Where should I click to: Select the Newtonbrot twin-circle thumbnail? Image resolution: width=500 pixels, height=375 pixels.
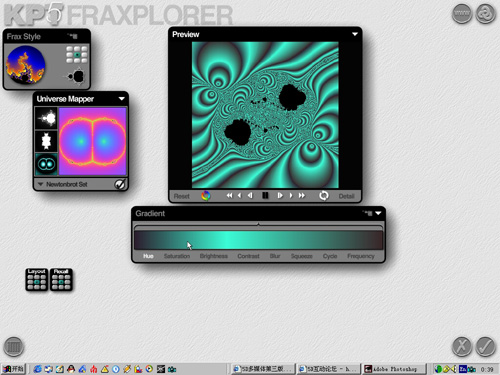click(46, 164)
